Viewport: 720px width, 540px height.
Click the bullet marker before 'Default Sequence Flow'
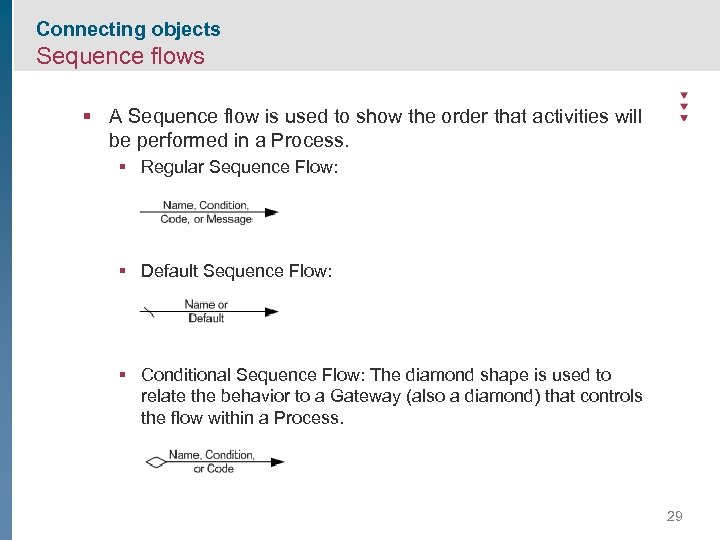coord(121,271)
